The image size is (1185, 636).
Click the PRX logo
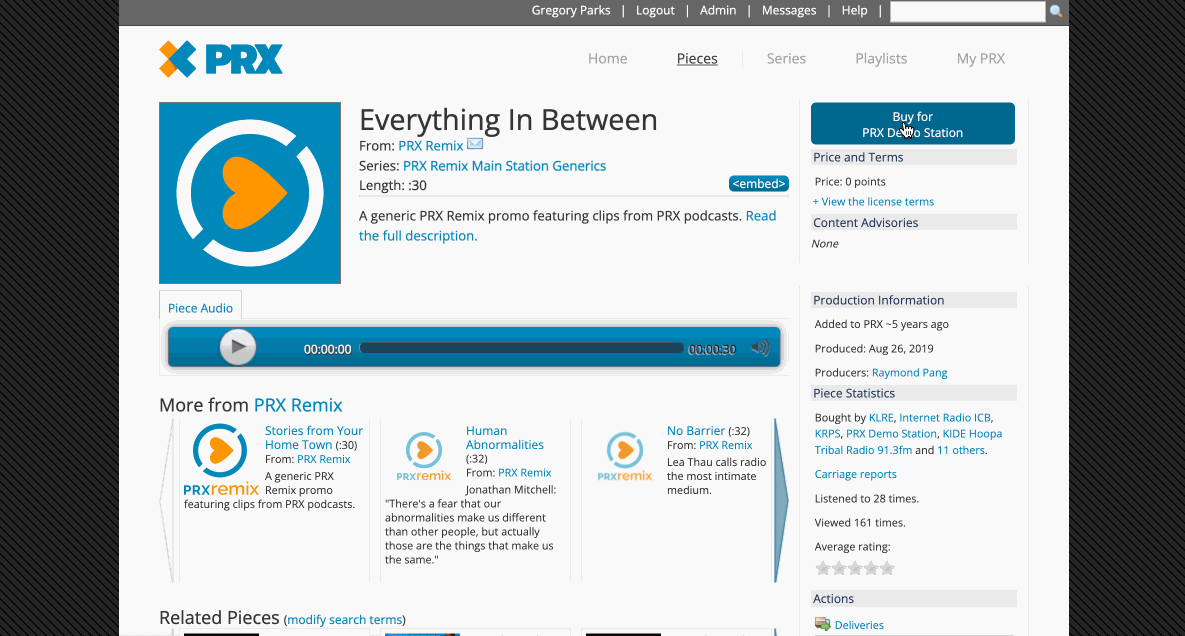pos(221,59)
